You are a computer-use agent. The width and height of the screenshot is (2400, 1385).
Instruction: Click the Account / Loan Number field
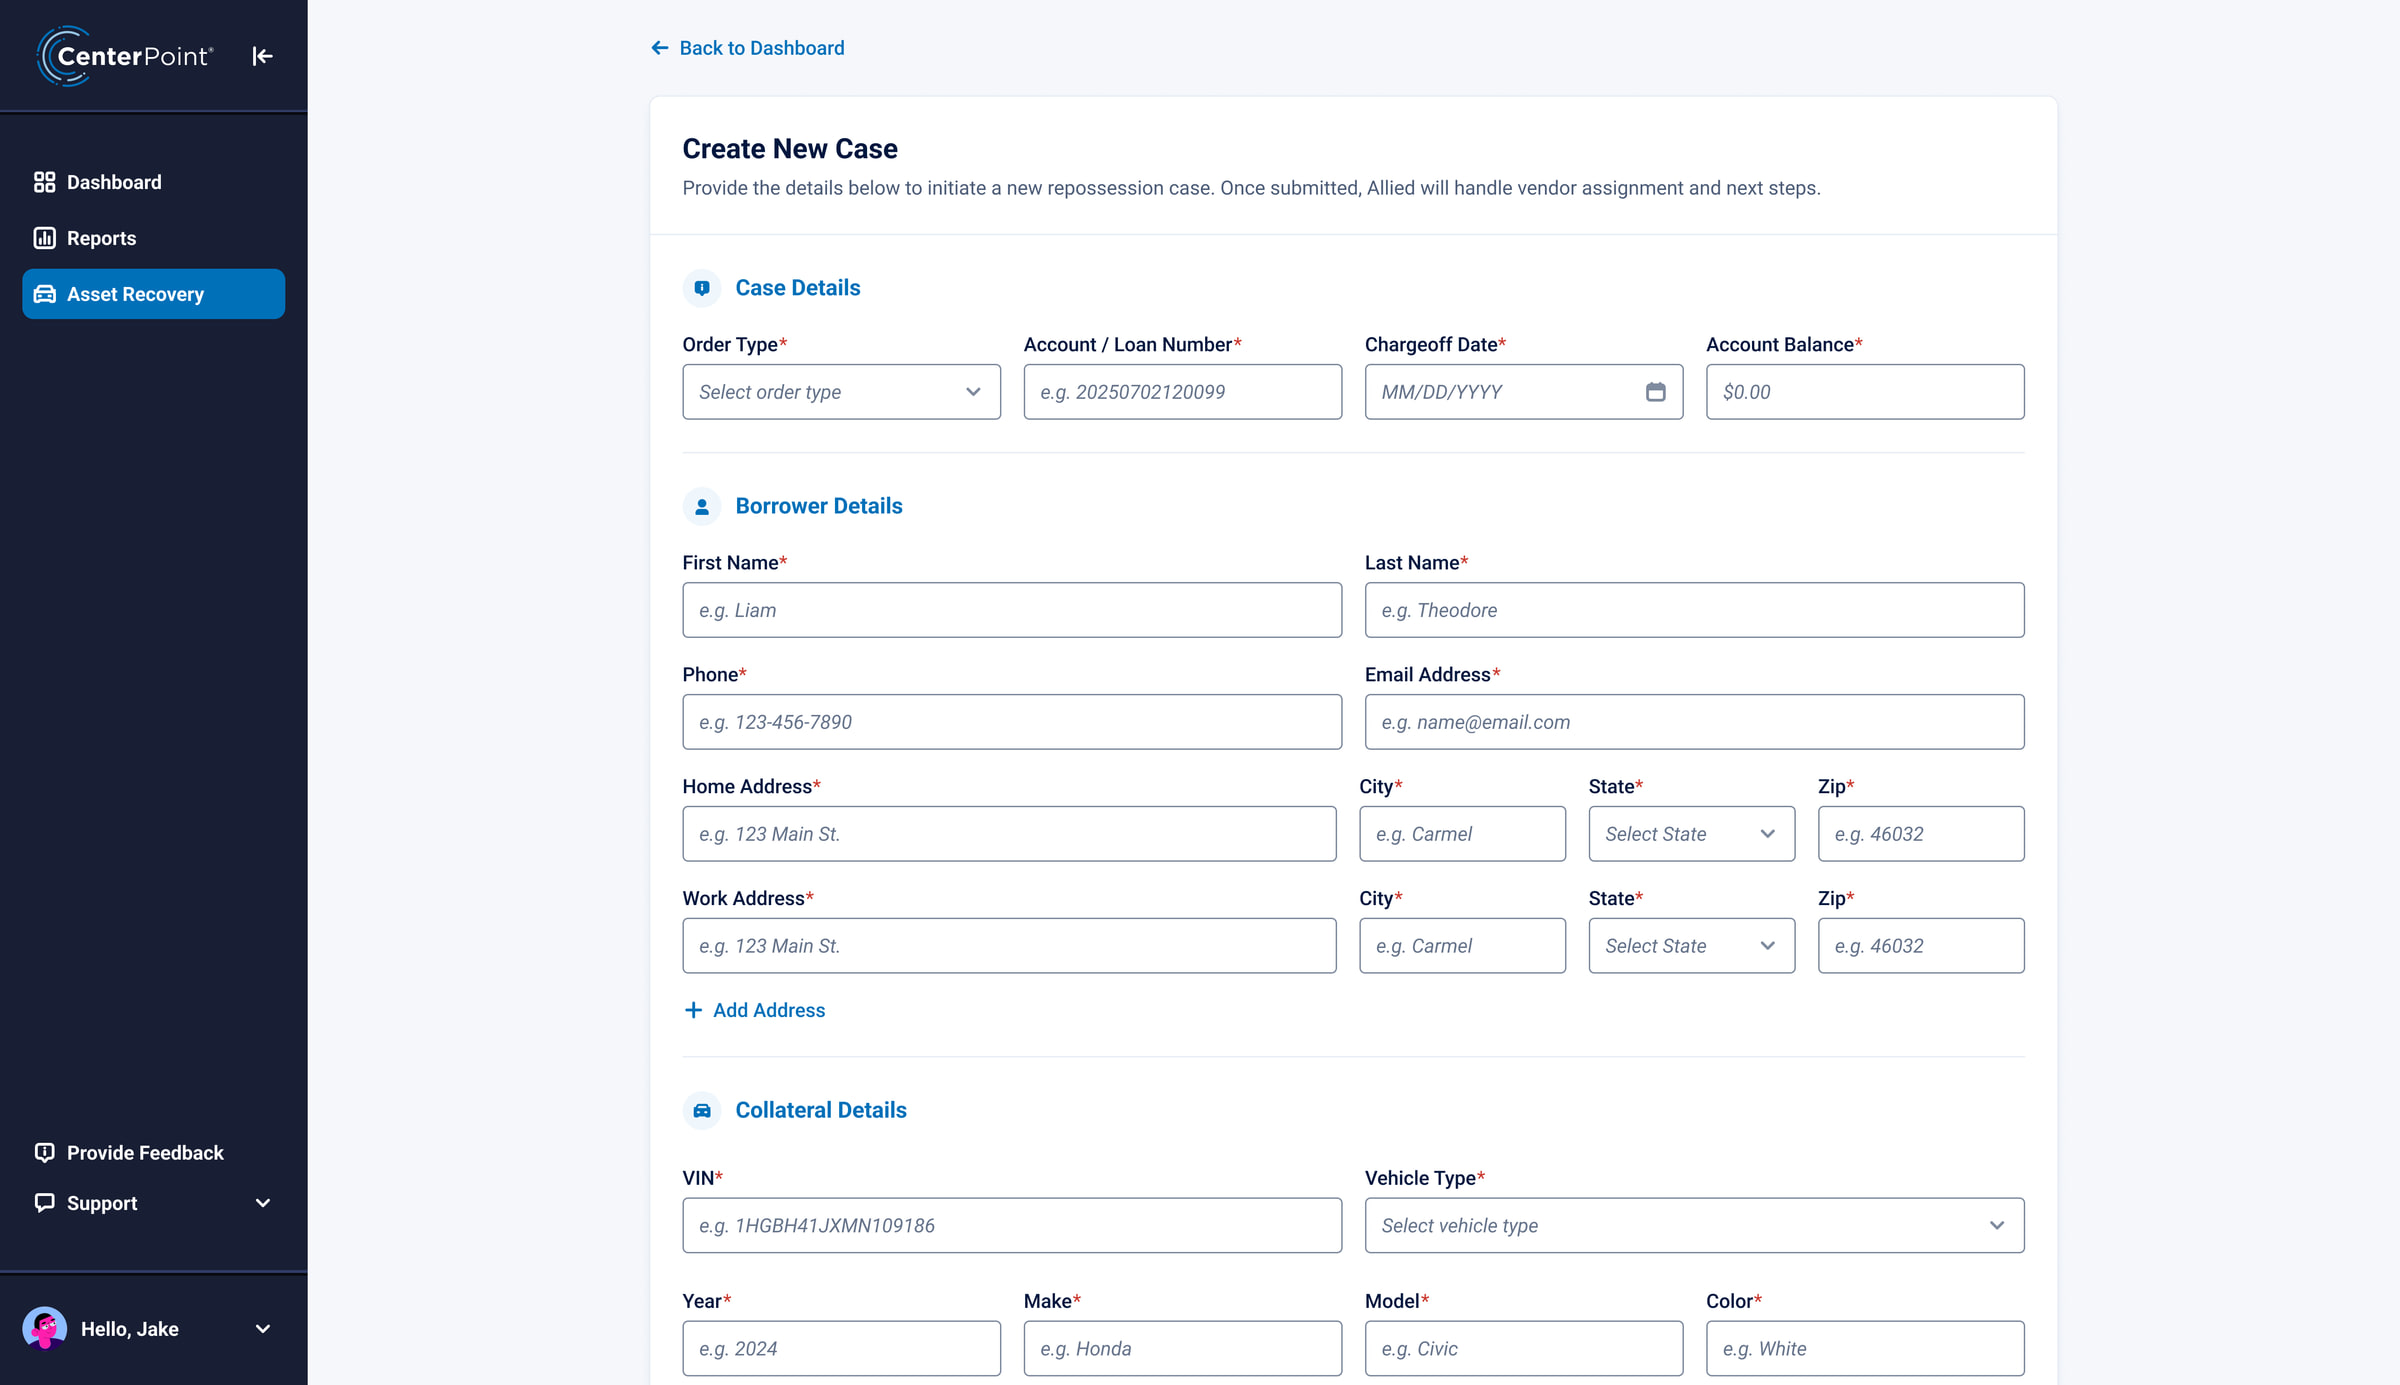coord(1182,392)
